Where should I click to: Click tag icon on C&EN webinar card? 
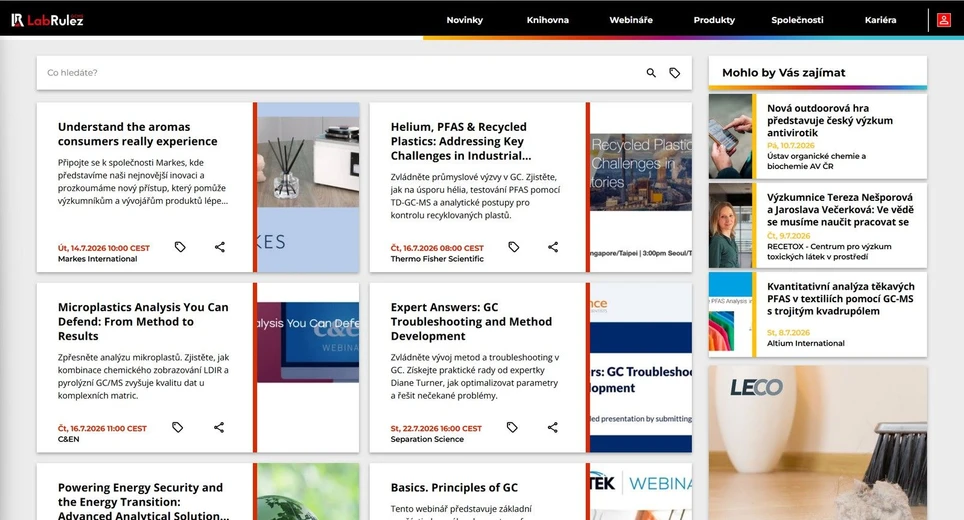[177, 427]
